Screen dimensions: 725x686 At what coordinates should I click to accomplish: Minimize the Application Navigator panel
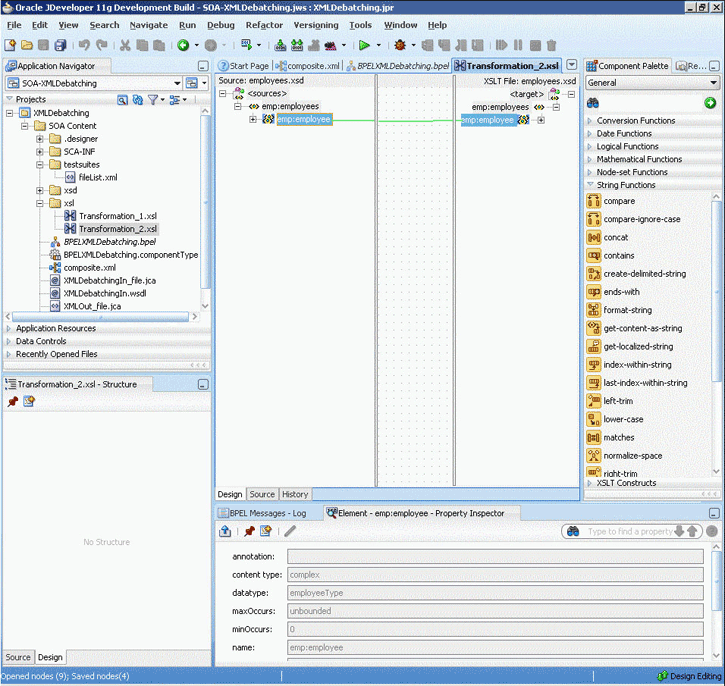click(x=203, y=66)
